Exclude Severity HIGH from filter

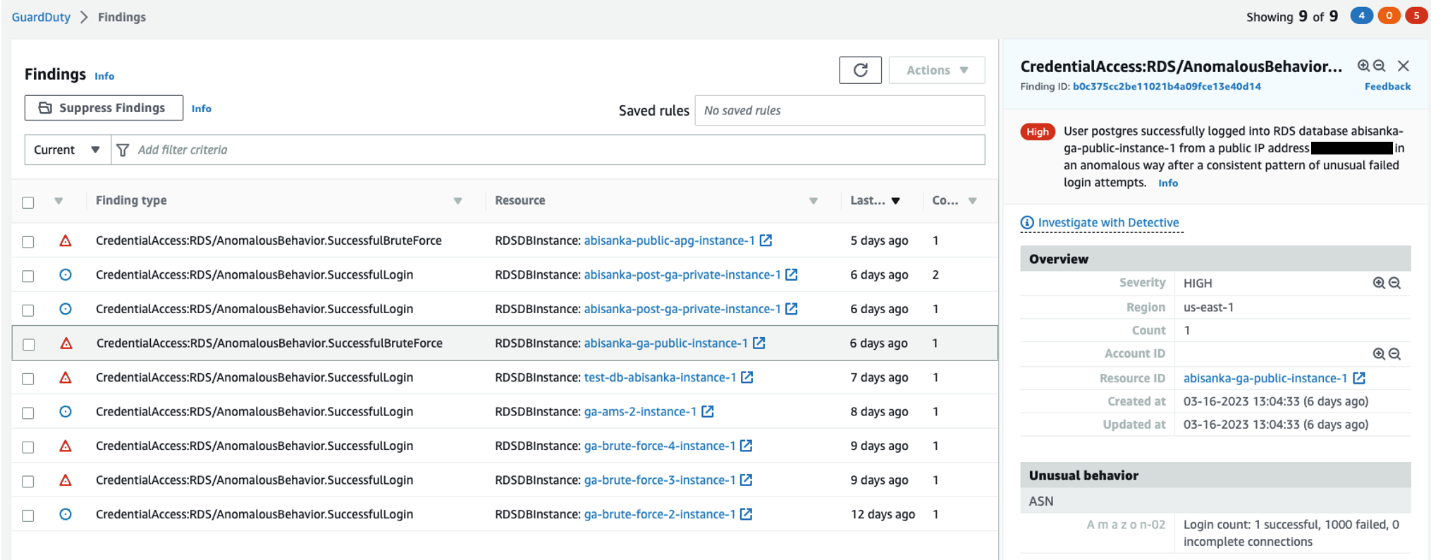(x=1394, y=283)
